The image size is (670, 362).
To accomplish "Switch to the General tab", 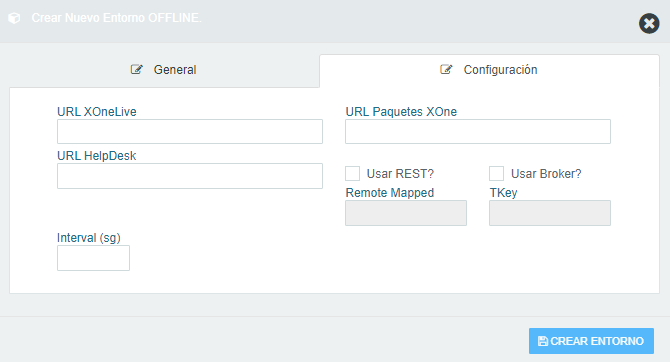I will [x=164, y=70].
